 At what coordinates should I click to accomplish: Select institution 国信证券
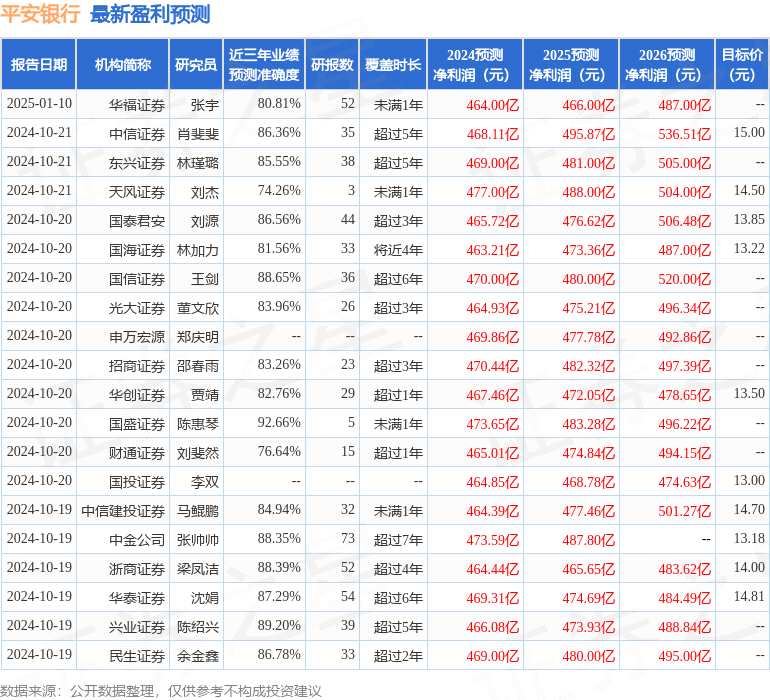137,279
